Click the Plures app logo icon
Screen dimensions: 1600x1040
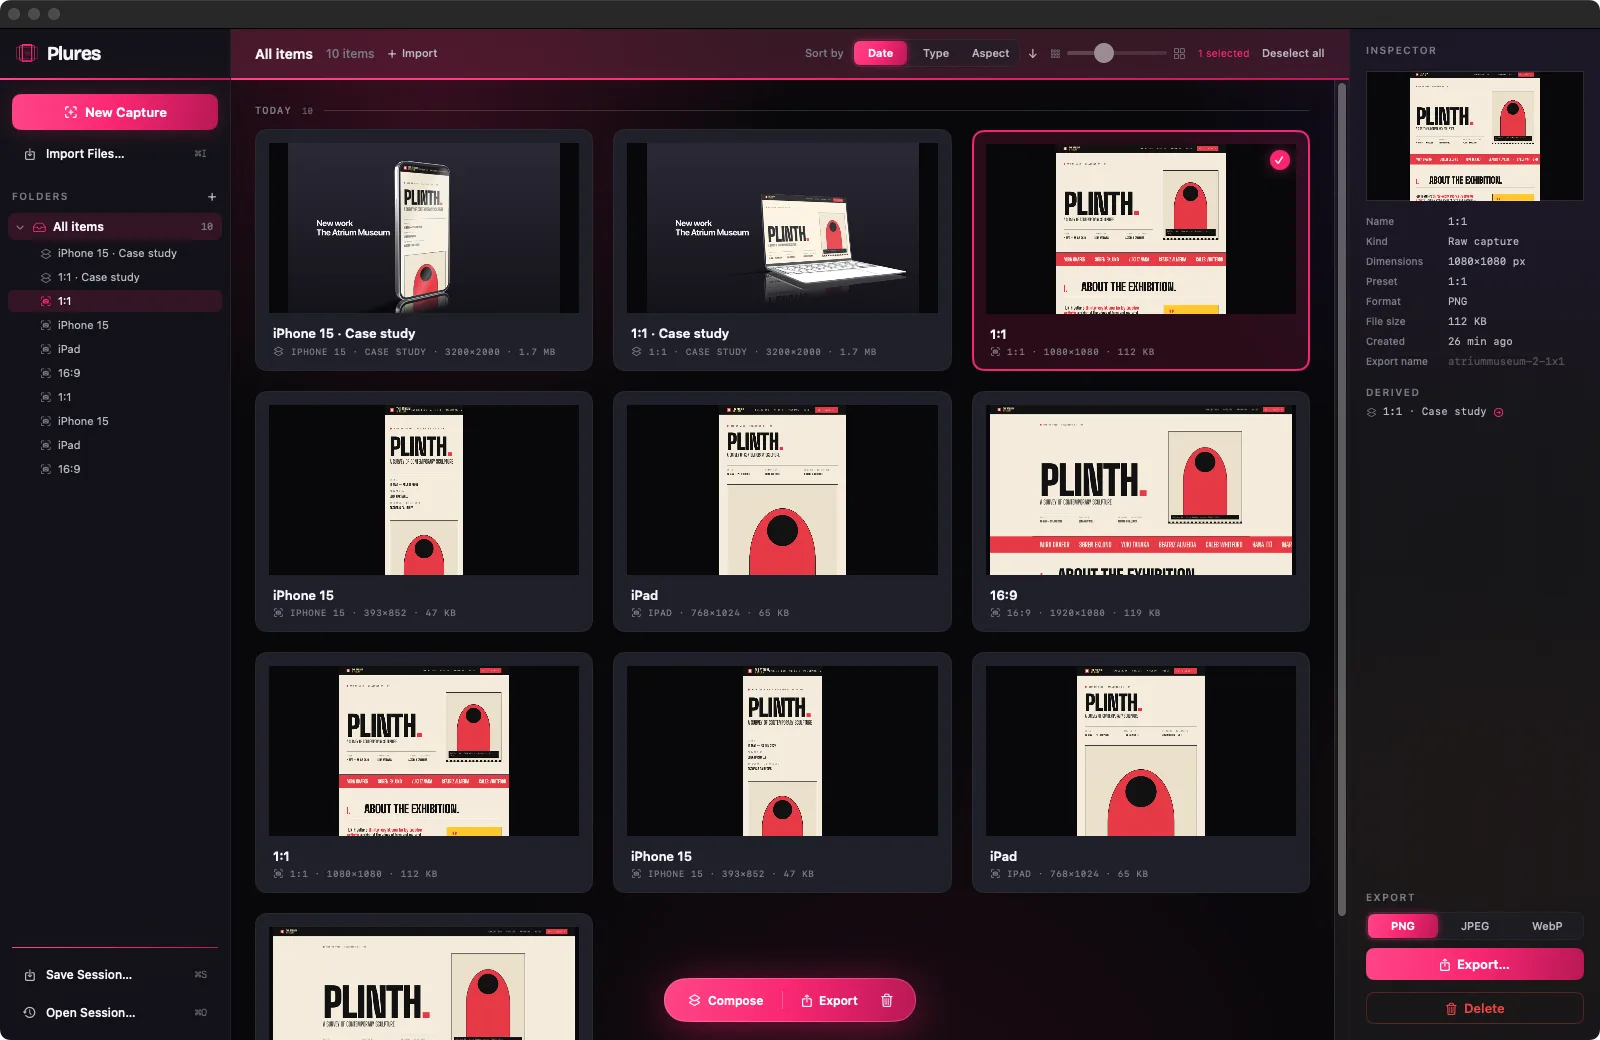tap(27, 53)
